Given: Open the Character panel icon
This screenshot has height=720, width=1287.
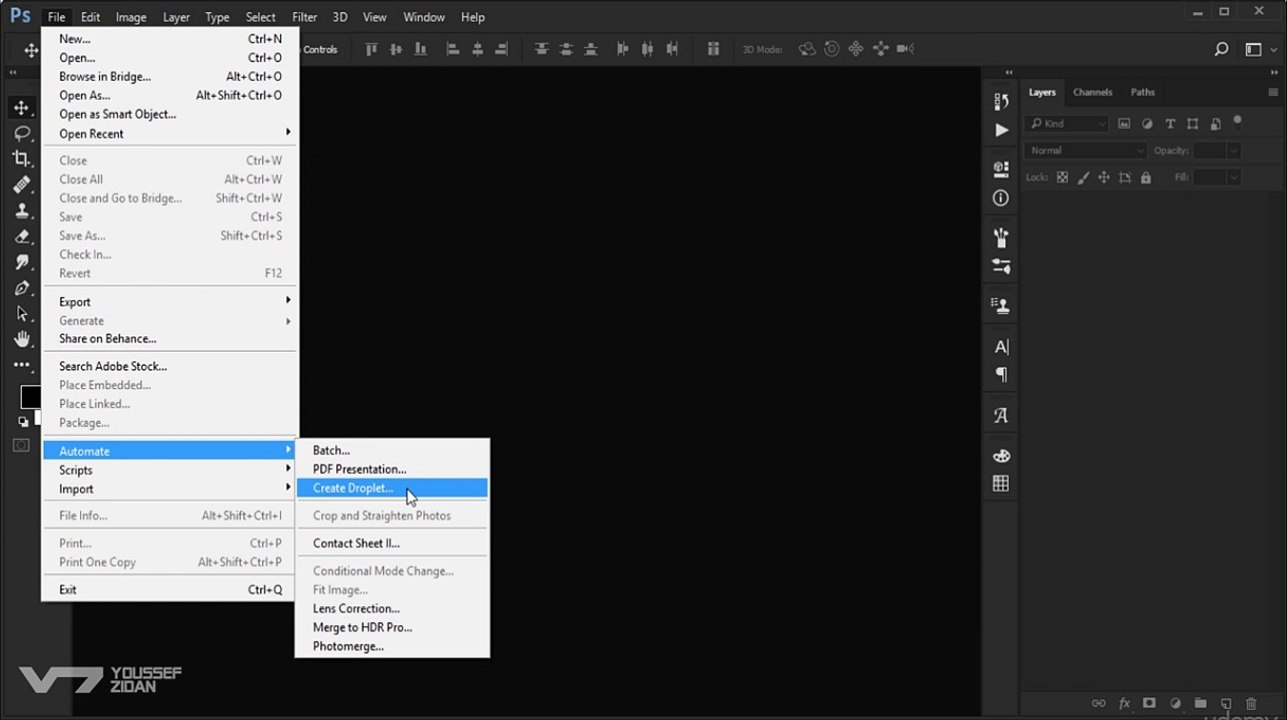Looking at the screenshot, I should [x=1001, y=347].
